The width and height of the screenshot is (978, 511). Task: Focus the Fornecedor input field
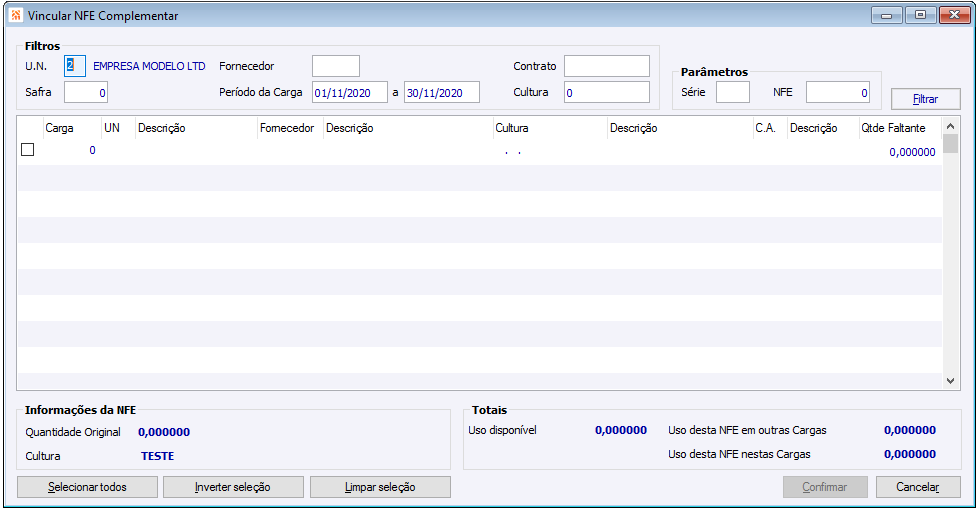coord(336,66)
